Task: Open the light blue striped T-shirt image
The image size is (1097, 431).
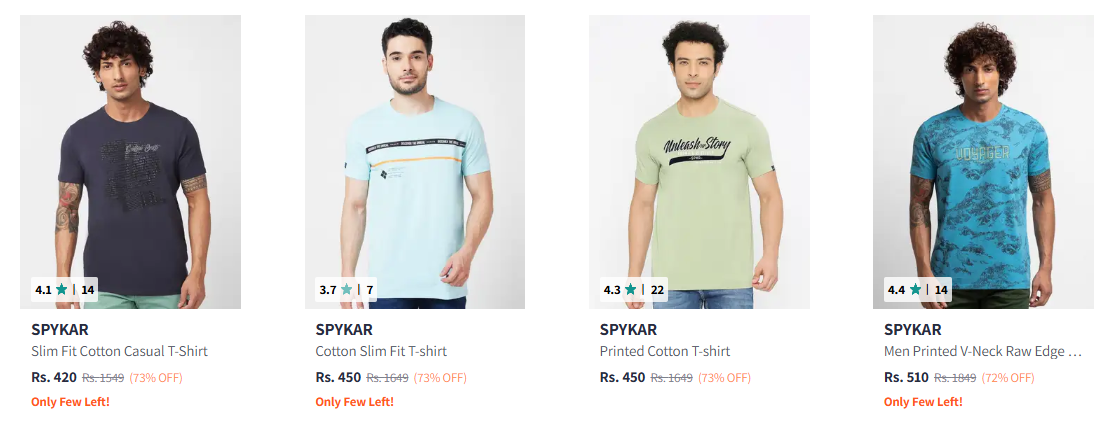Action: 415,162
